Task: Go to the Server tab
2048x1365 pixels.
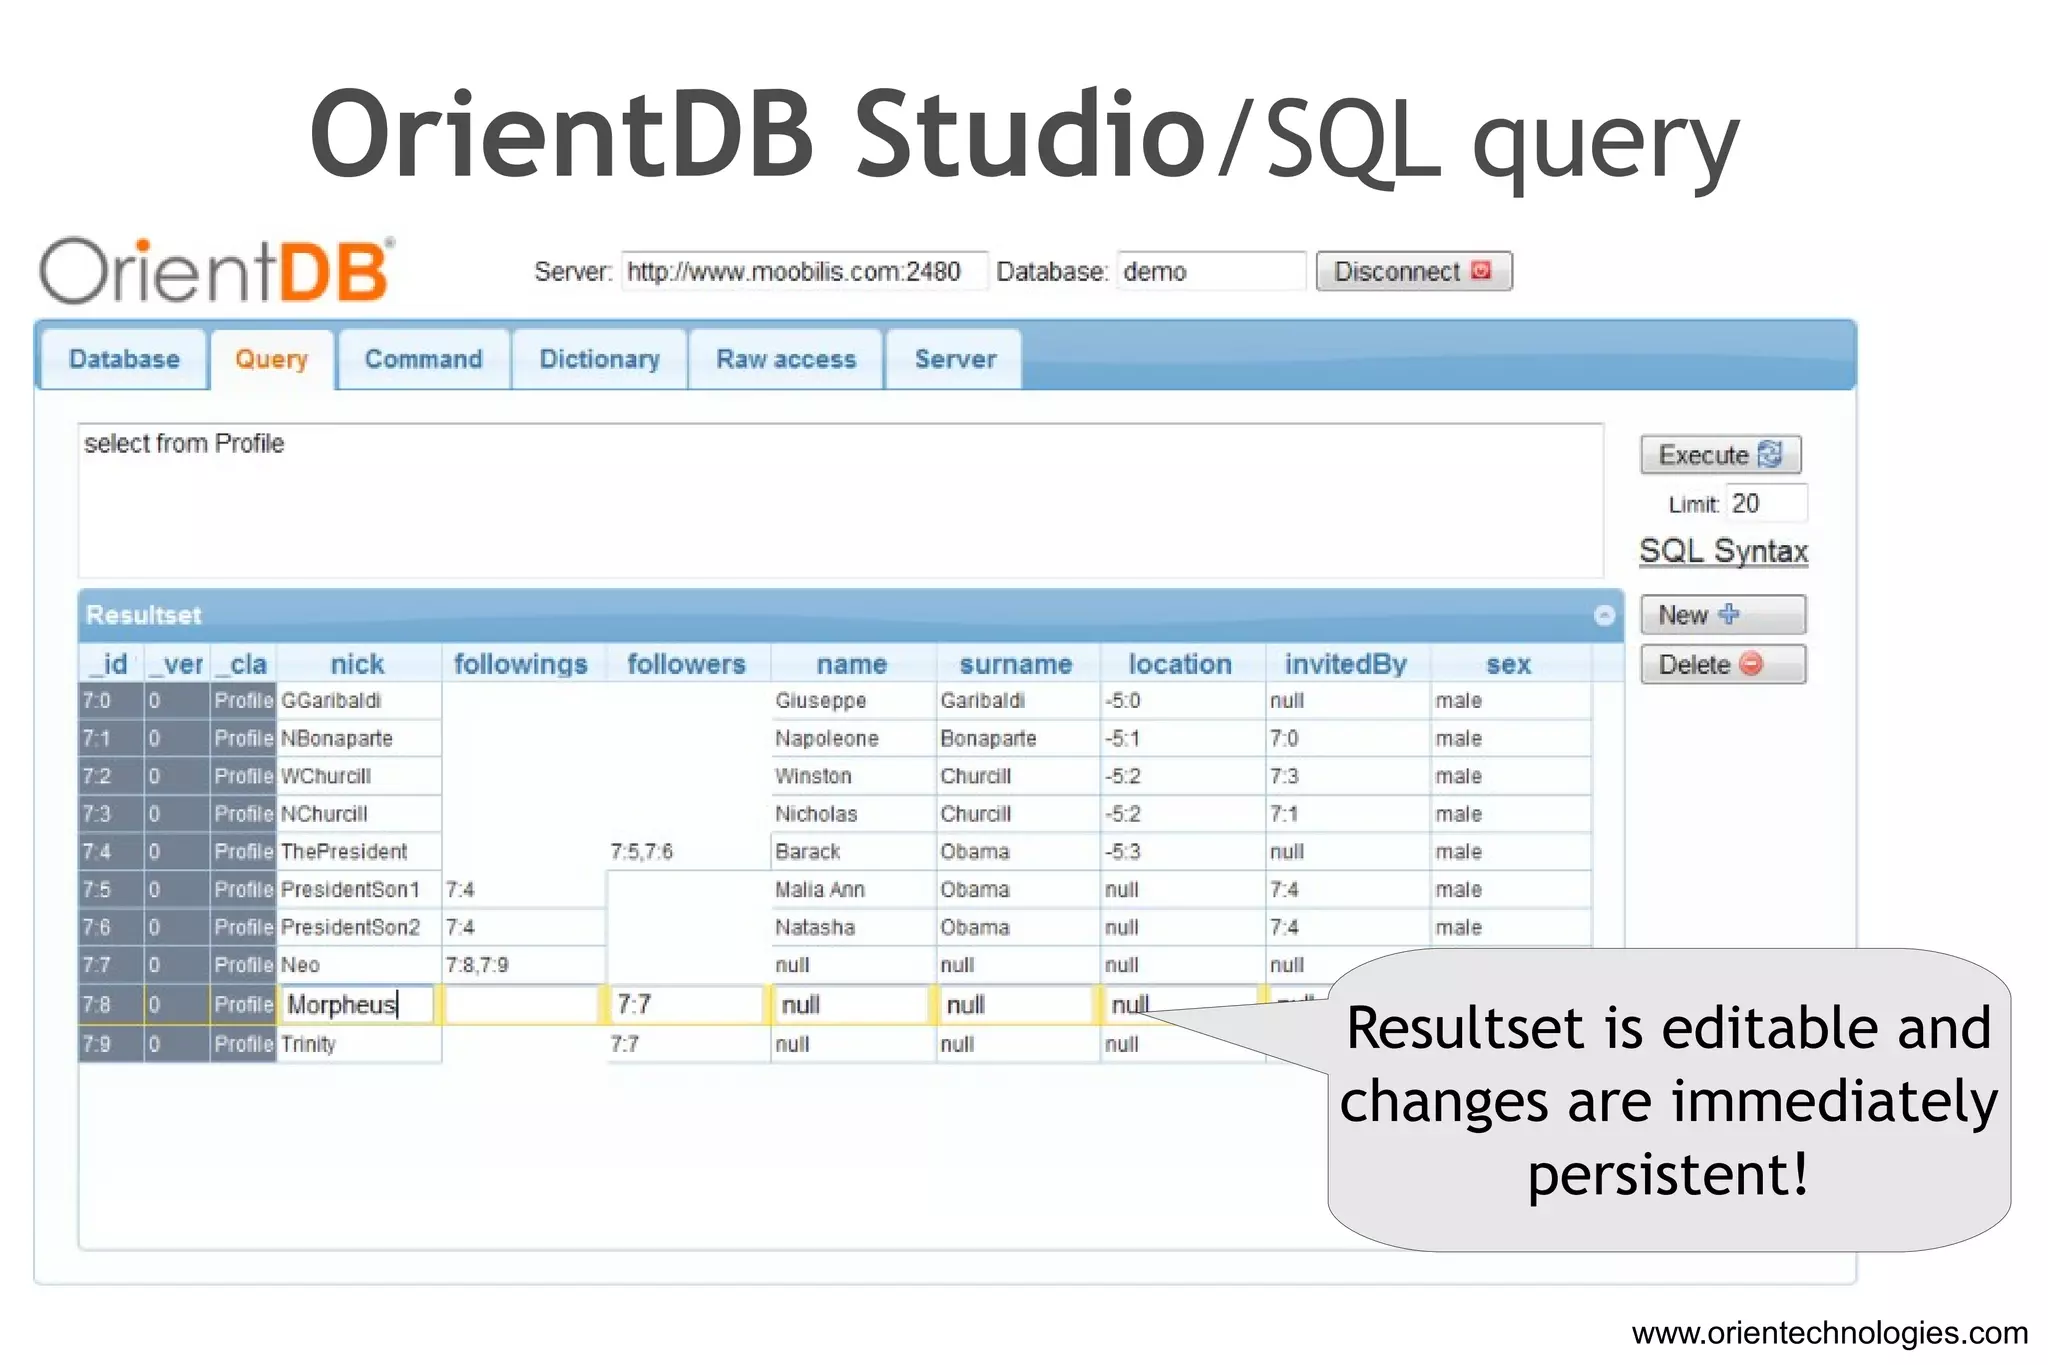Action: tap(955, 359)
